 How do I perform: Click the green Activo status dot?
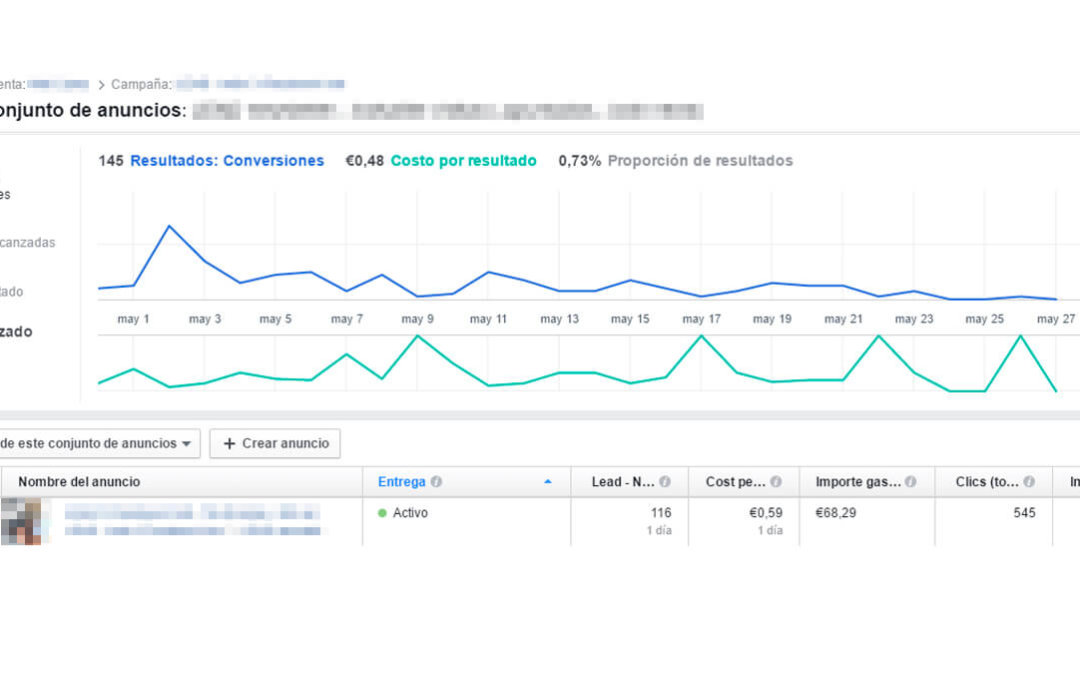click(382, 513)
